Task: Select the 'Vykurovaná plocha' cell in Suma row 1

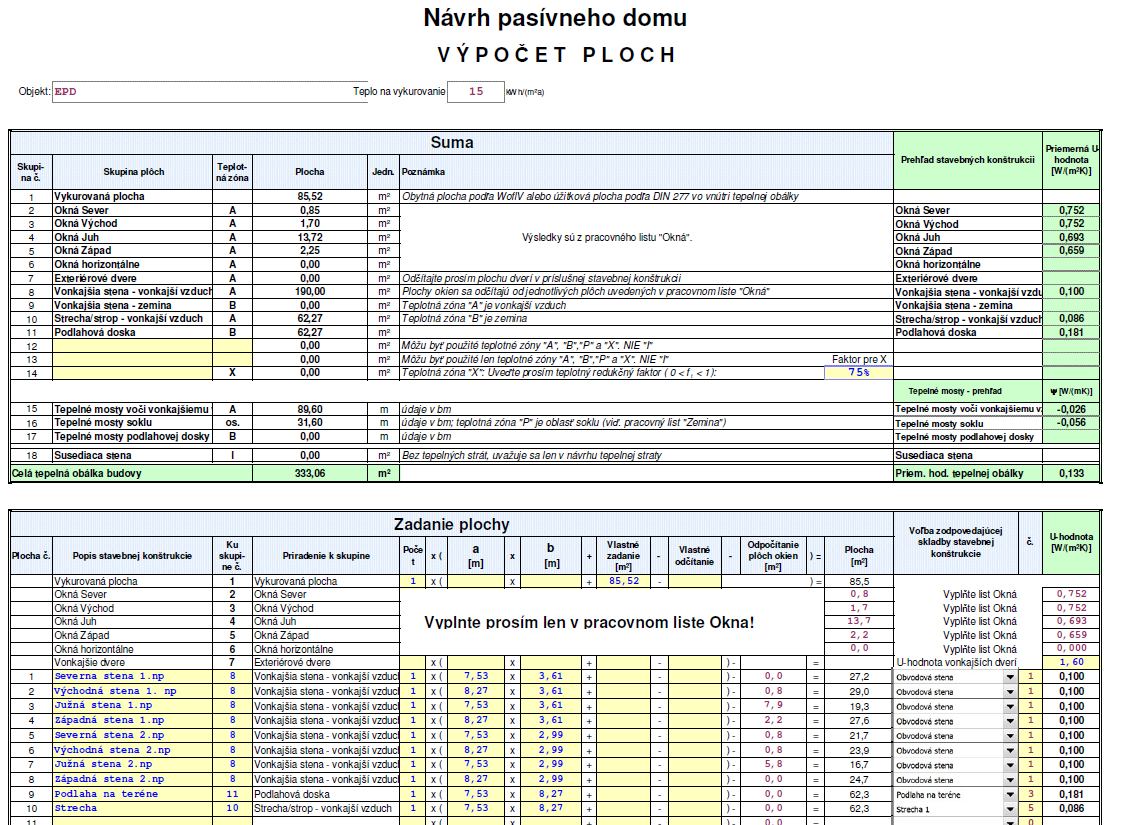Action: [133, 196]
